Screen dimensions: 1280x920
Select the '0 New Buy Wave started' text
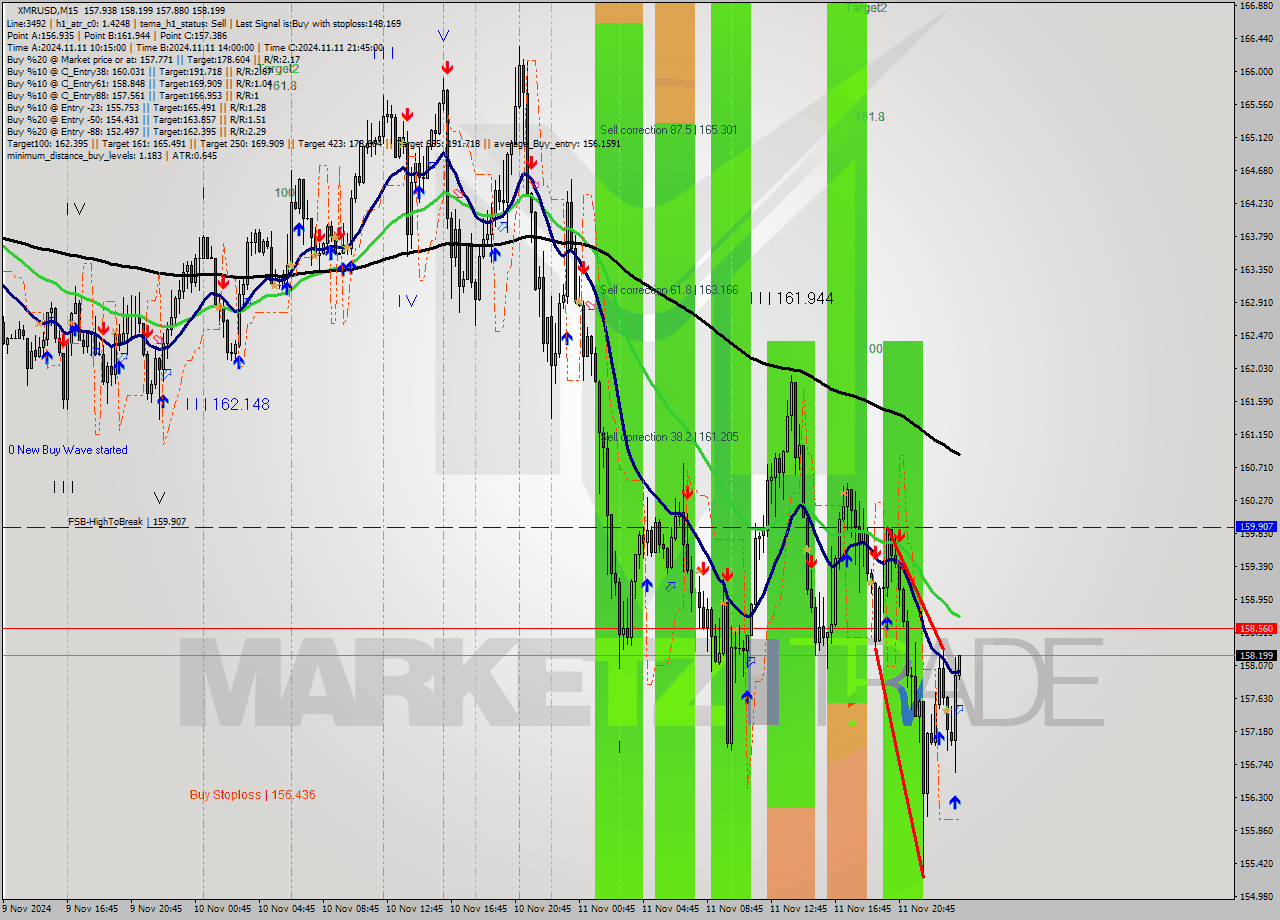coord(68,450)
